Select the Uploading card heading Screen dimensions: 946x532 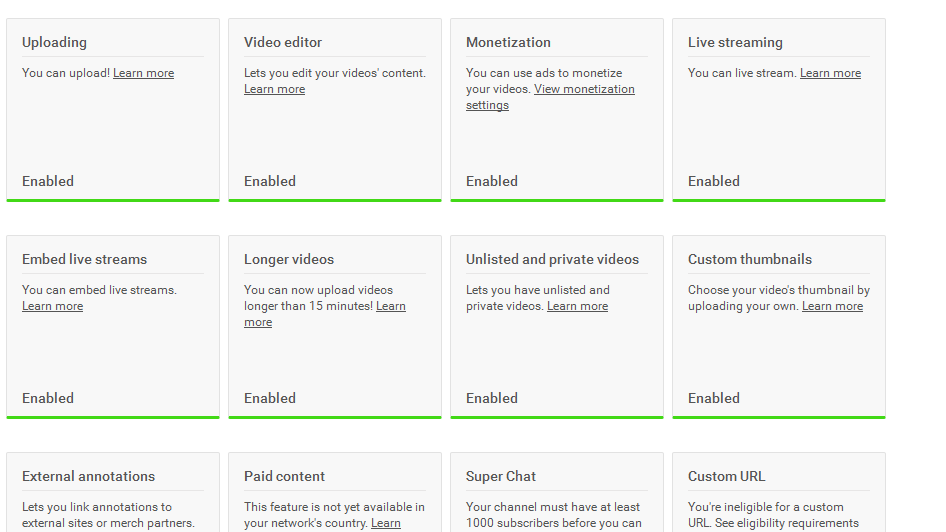click(x=54, y=42)
